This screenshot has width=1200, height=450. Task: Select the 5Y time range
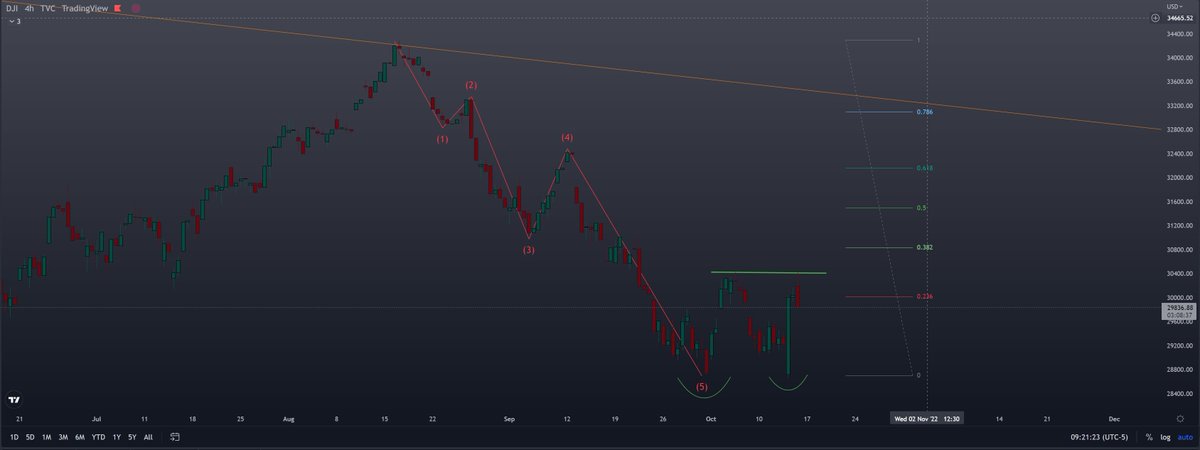[x=132, y=438]
